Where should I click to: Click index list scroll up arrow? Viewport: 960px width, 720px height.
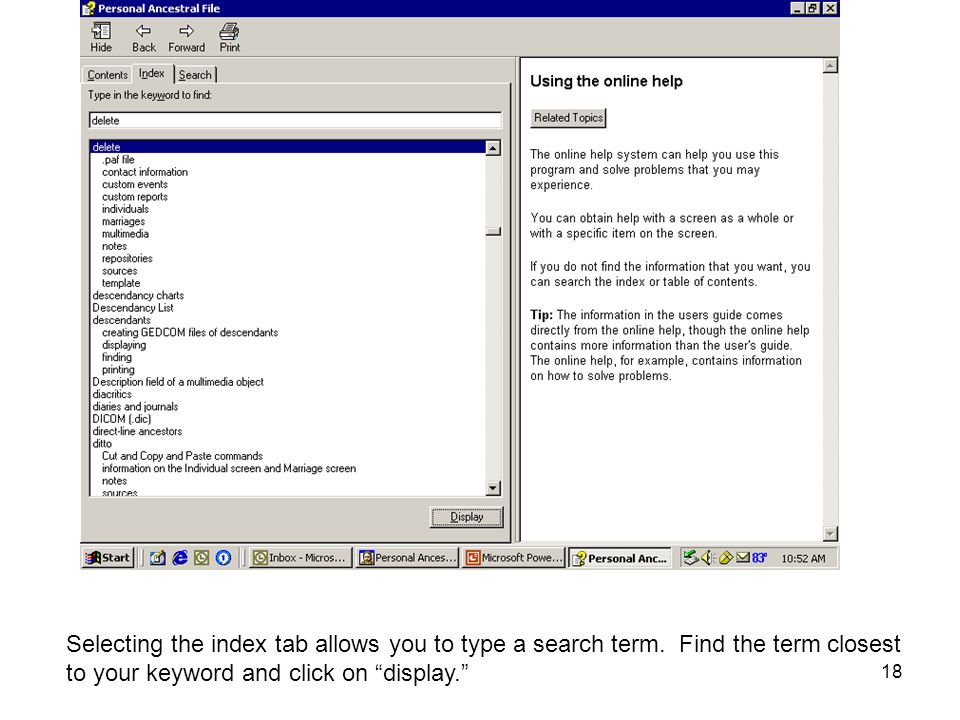(x=493, y=148)
